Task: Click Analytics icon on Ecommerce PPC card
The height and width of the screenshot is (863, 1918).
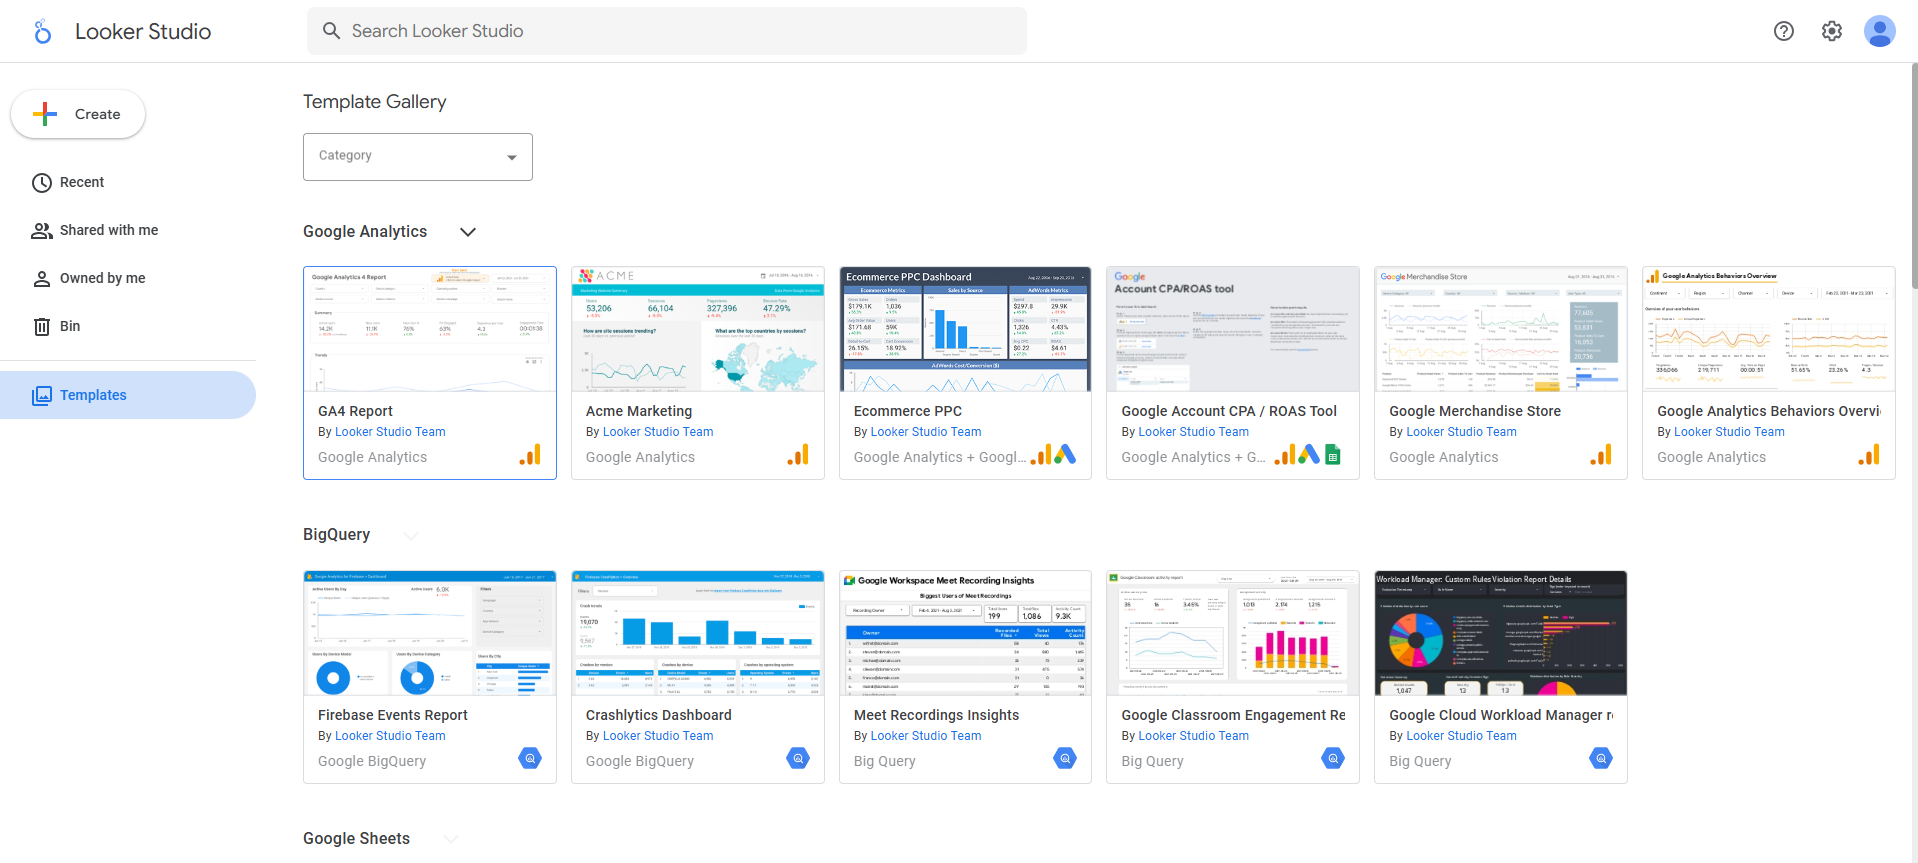Action: [1041, 455]
